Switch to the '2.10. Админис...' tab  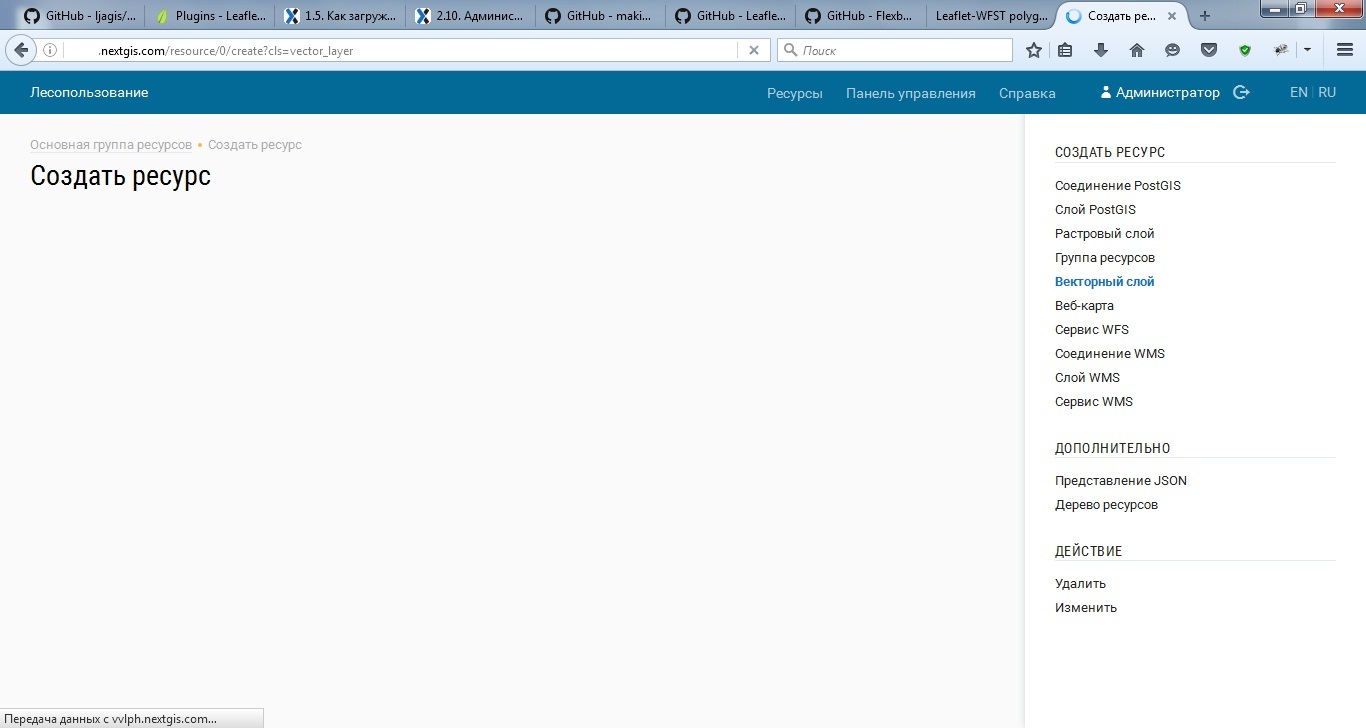(469, 16)
